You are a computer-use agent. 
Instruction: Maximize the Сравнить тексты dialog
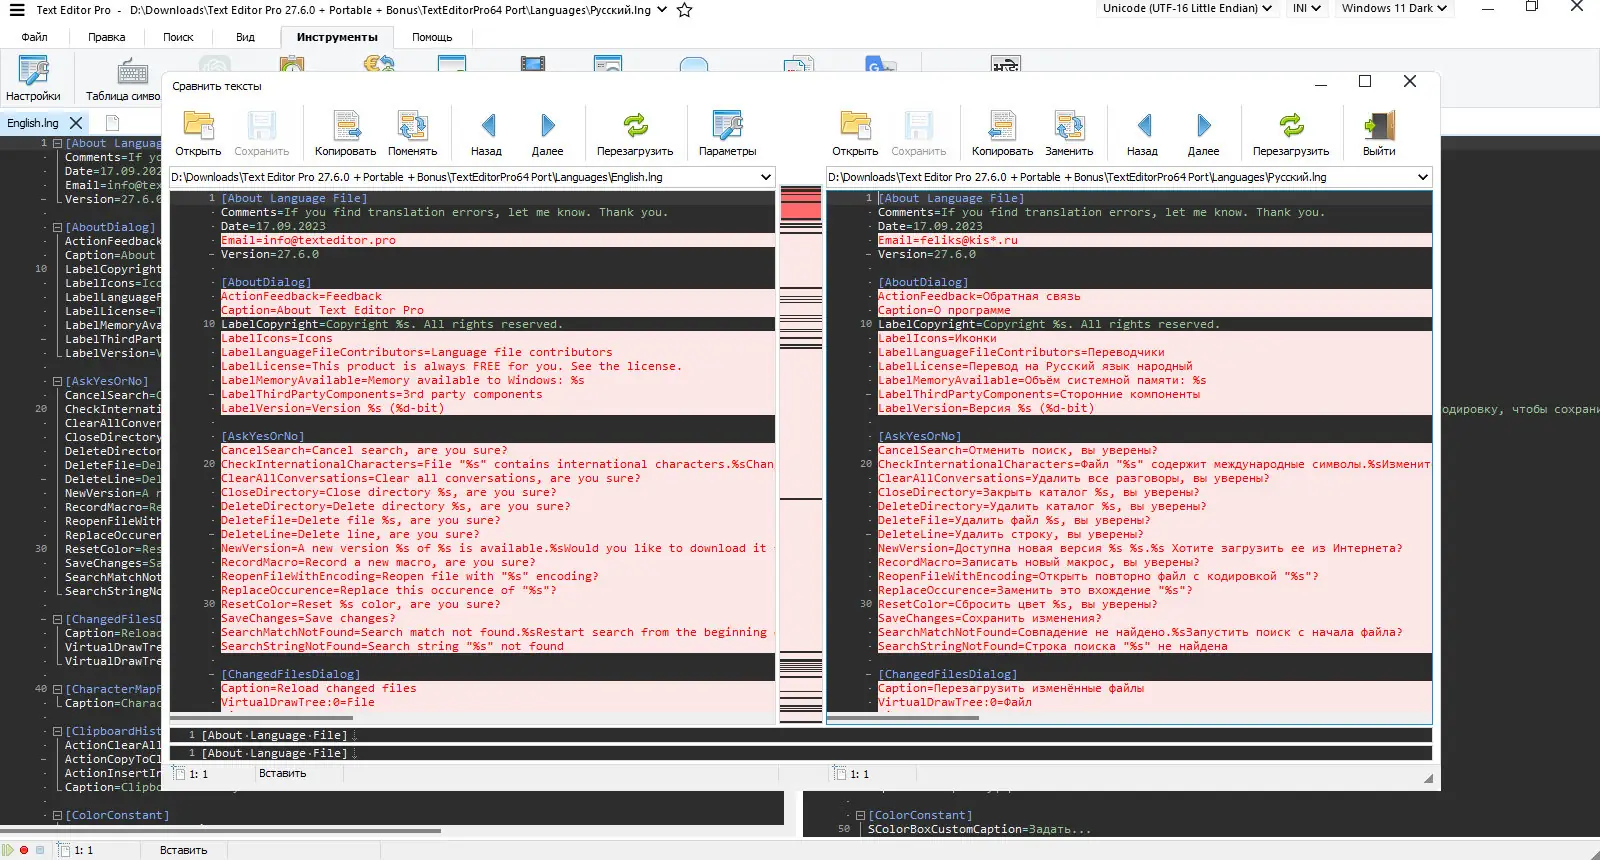pyautogui.click(x=1365, y=81)
